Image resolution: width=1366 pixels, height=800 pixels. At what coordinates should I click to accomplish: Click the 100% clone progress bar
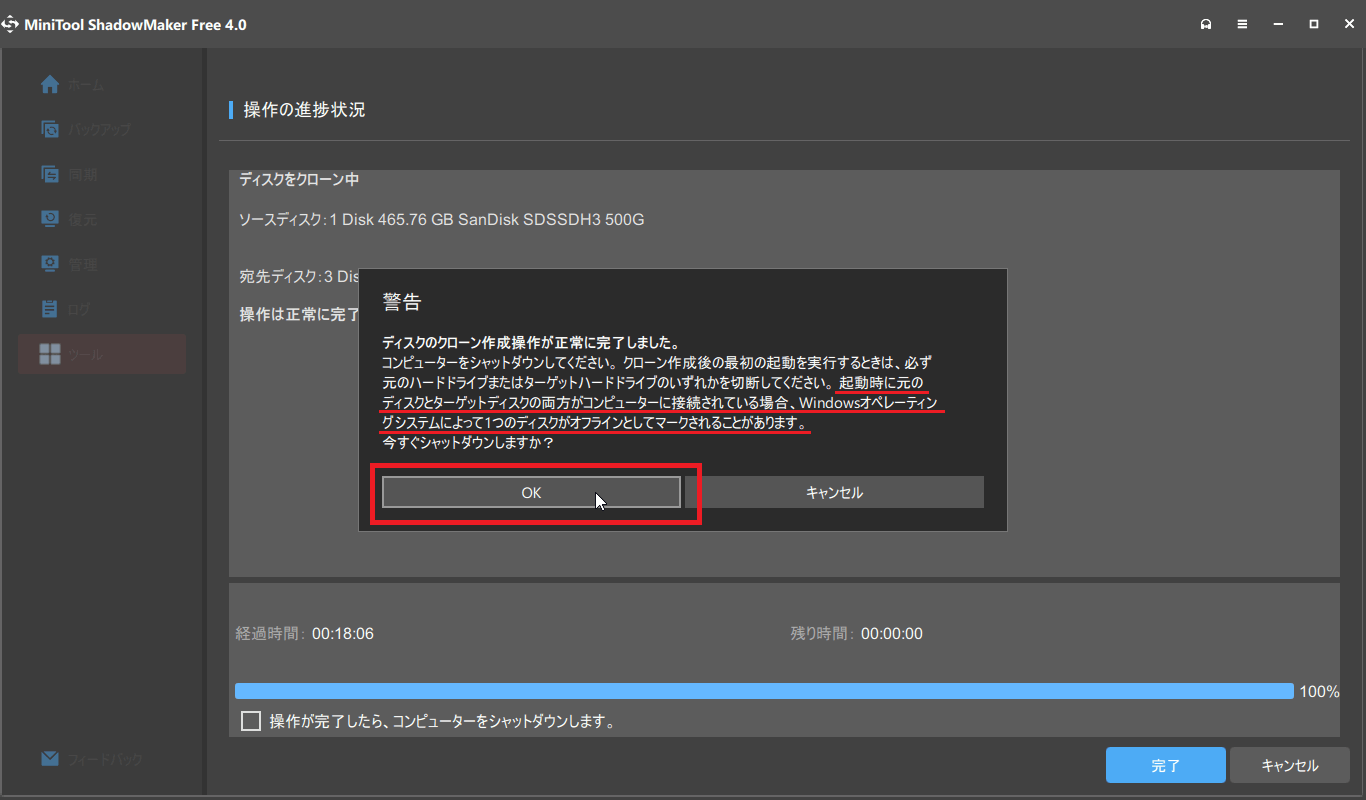[x=764, y=691]
